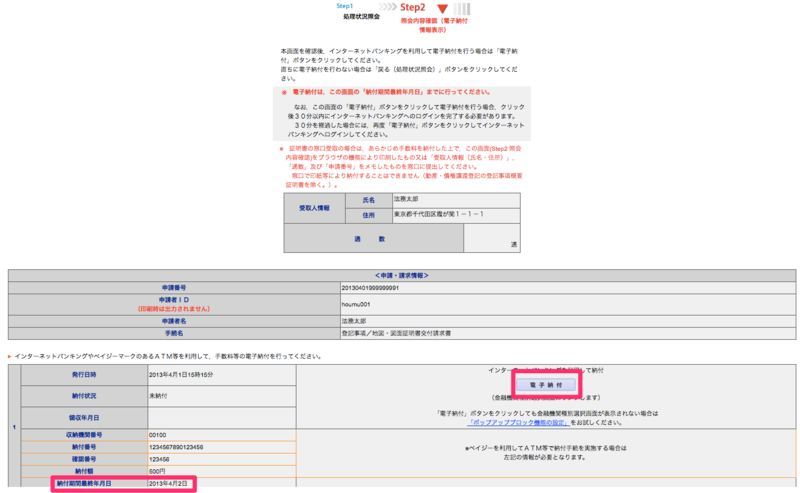Select 納付番号 value 1234567890123456
This screenshot has height=493, width=800.
coord(176,447)
